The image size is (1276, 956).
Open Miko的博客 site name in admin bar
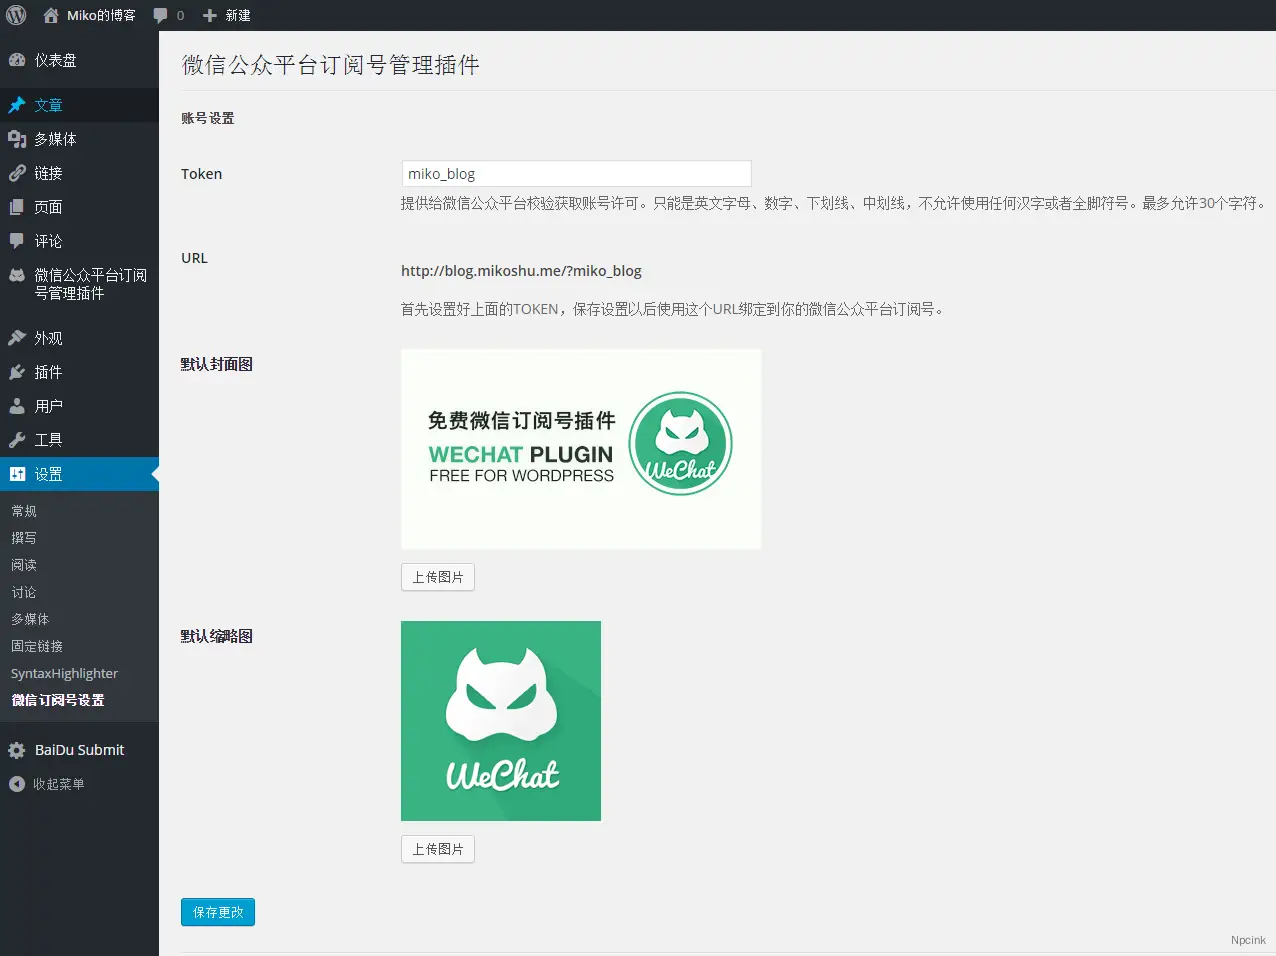101,16
